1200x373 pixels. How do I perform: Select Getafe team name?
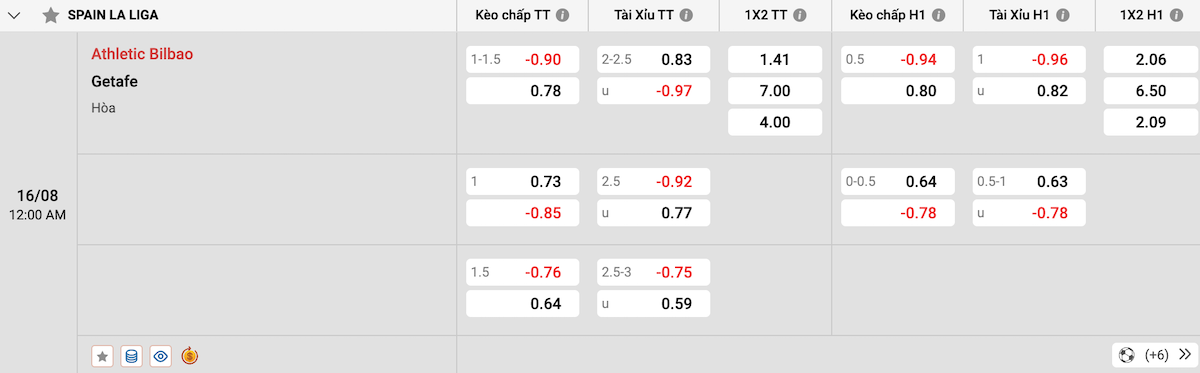(x=115, y=81)
